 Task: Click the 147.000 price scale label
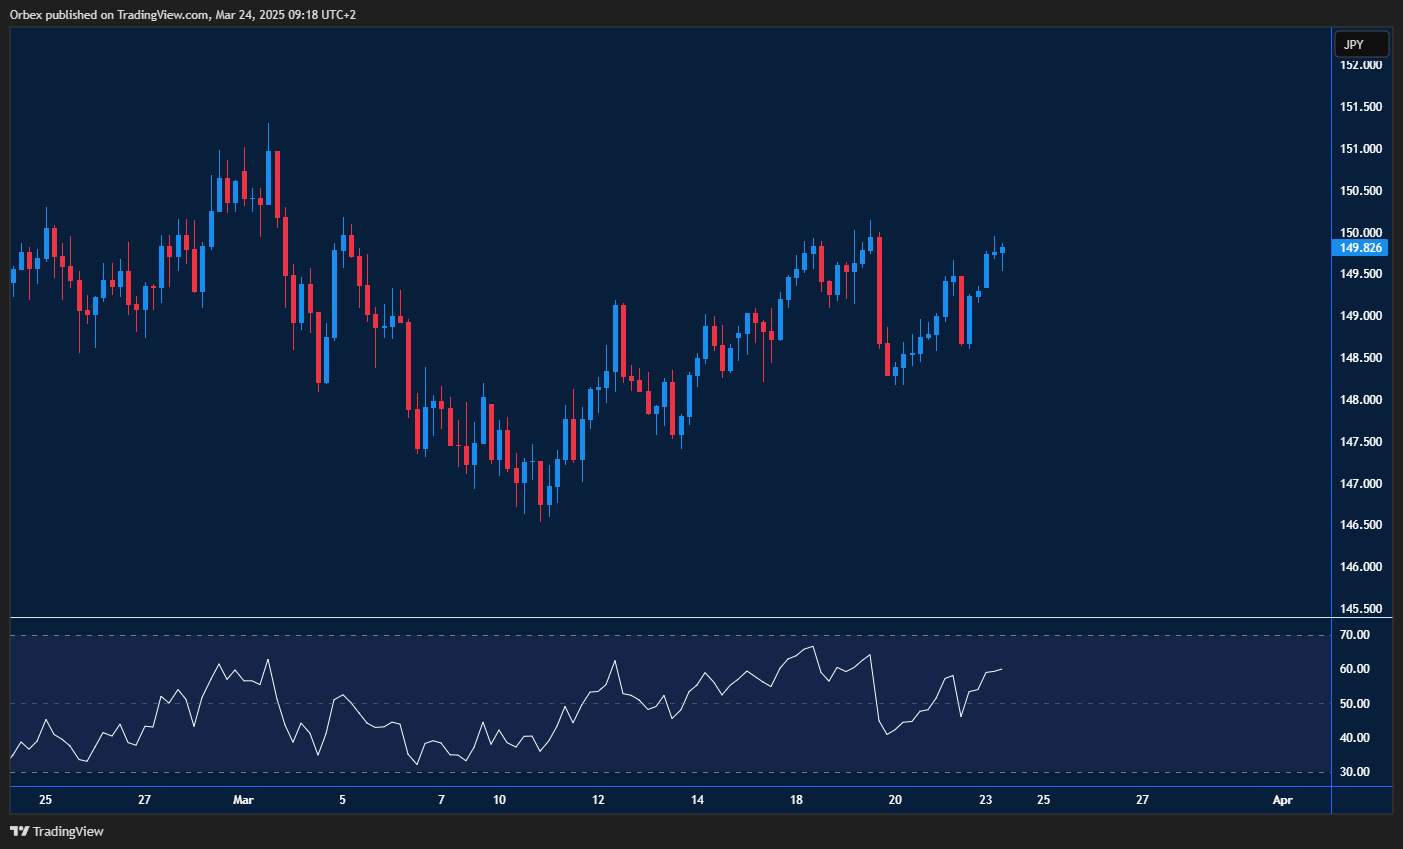(1361, 484)
